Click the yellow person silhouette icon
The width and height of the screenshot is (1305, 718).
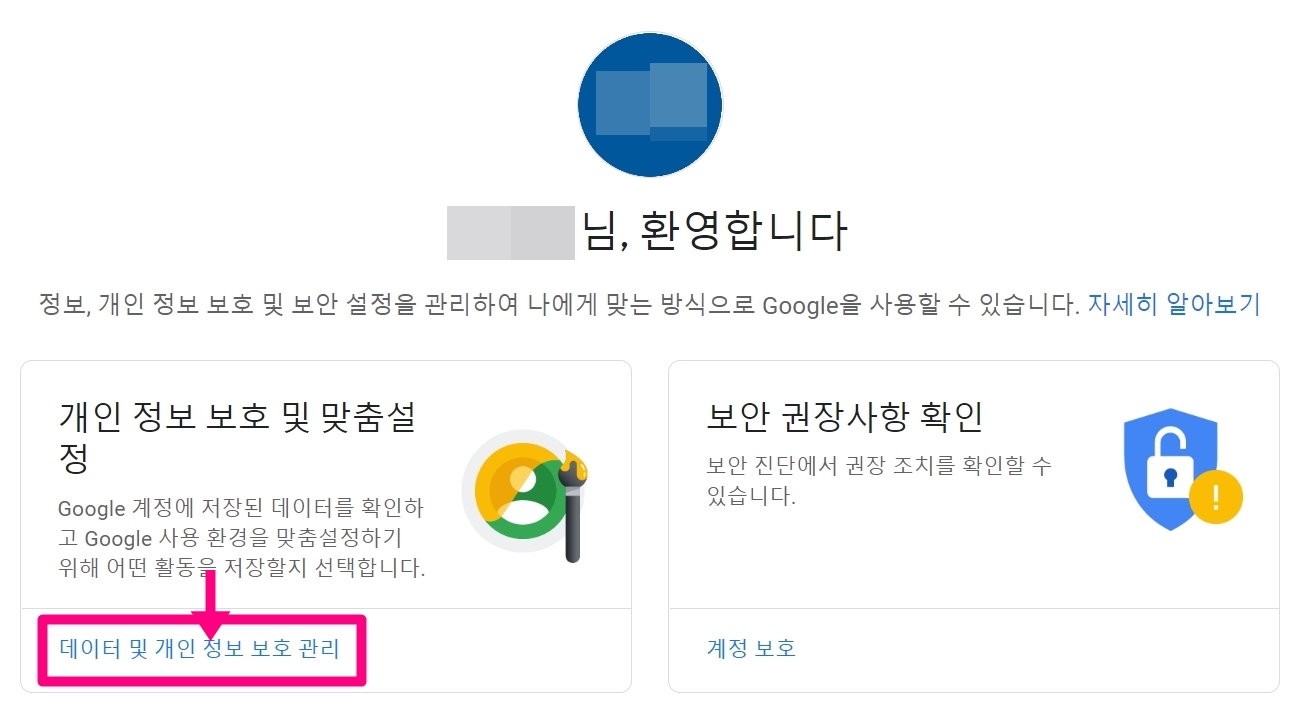[x=515, y=480]
